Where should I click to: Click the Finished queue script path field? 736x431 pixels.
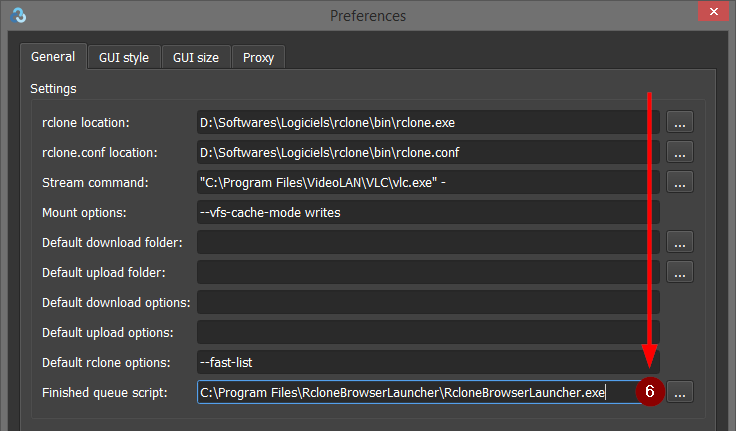pos(410,393)
